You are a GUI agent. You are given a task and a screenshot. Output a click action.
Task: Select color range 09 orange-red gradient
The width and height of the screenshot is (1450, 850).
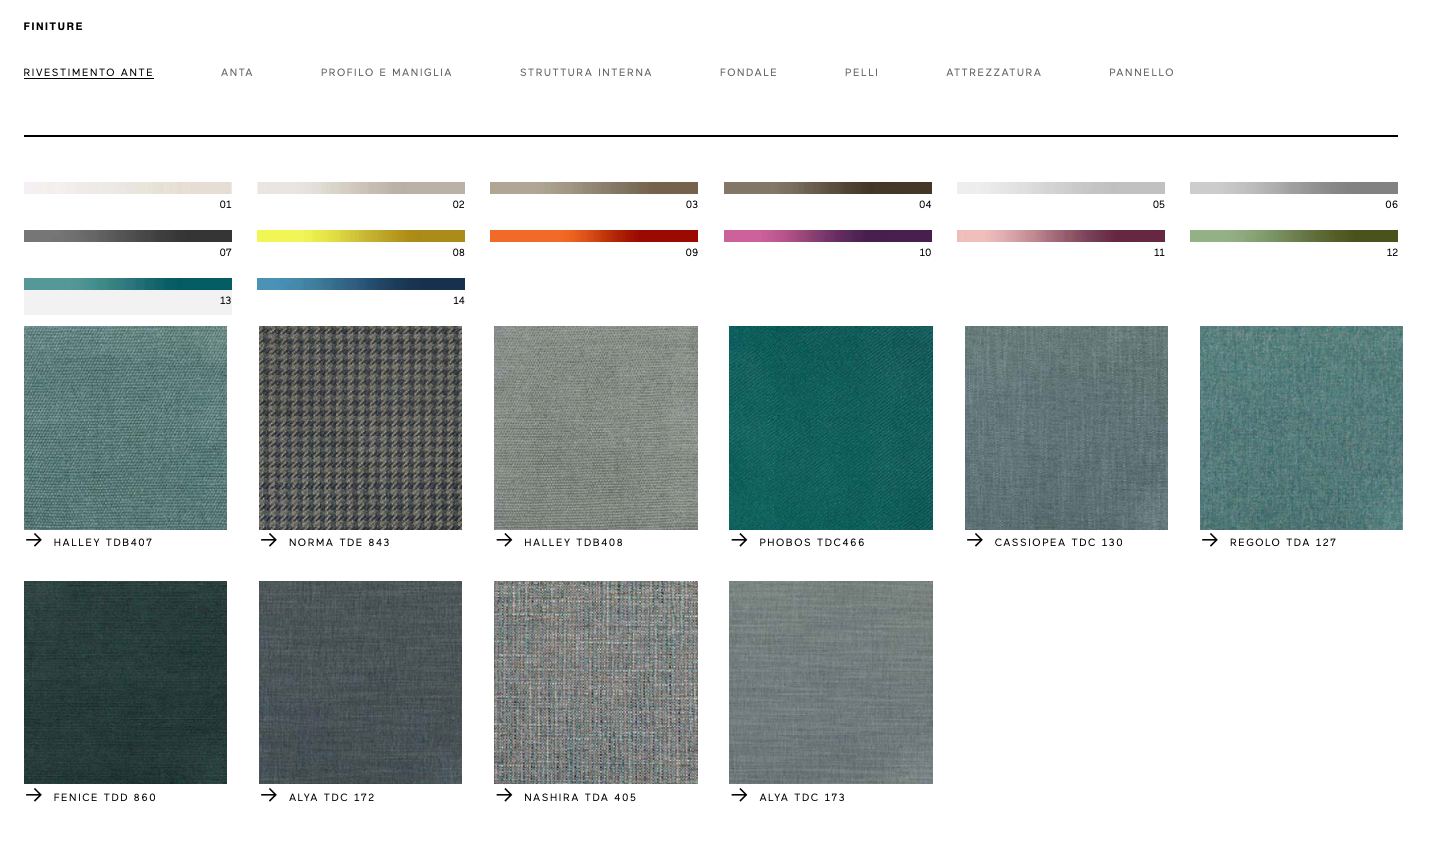[x=593, y=237]
